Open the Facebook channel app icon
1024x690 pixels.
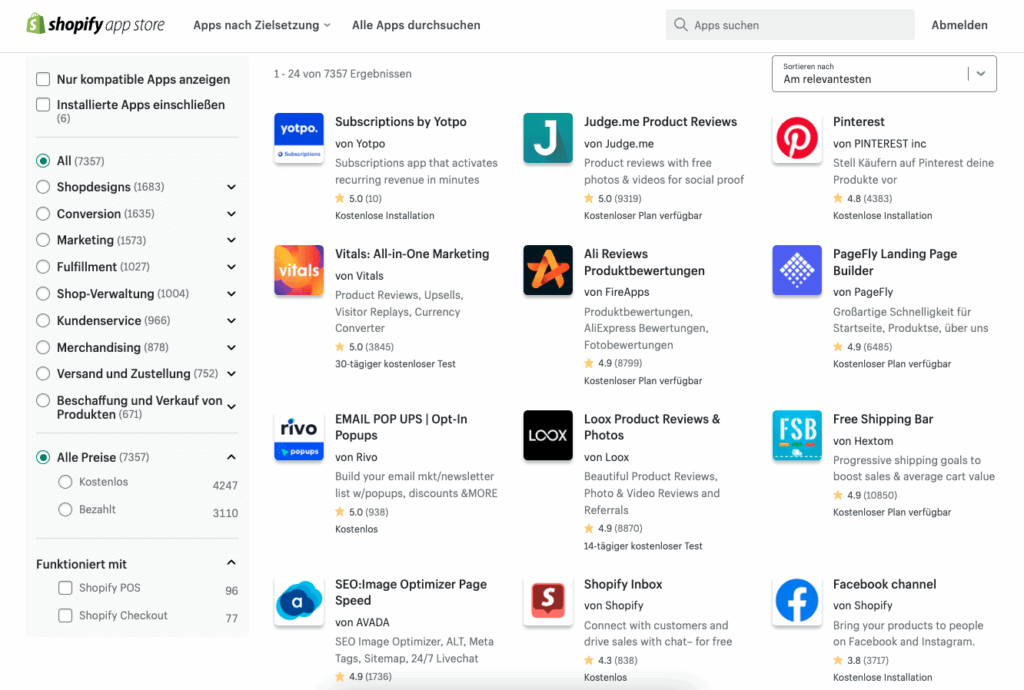[797, 601]
